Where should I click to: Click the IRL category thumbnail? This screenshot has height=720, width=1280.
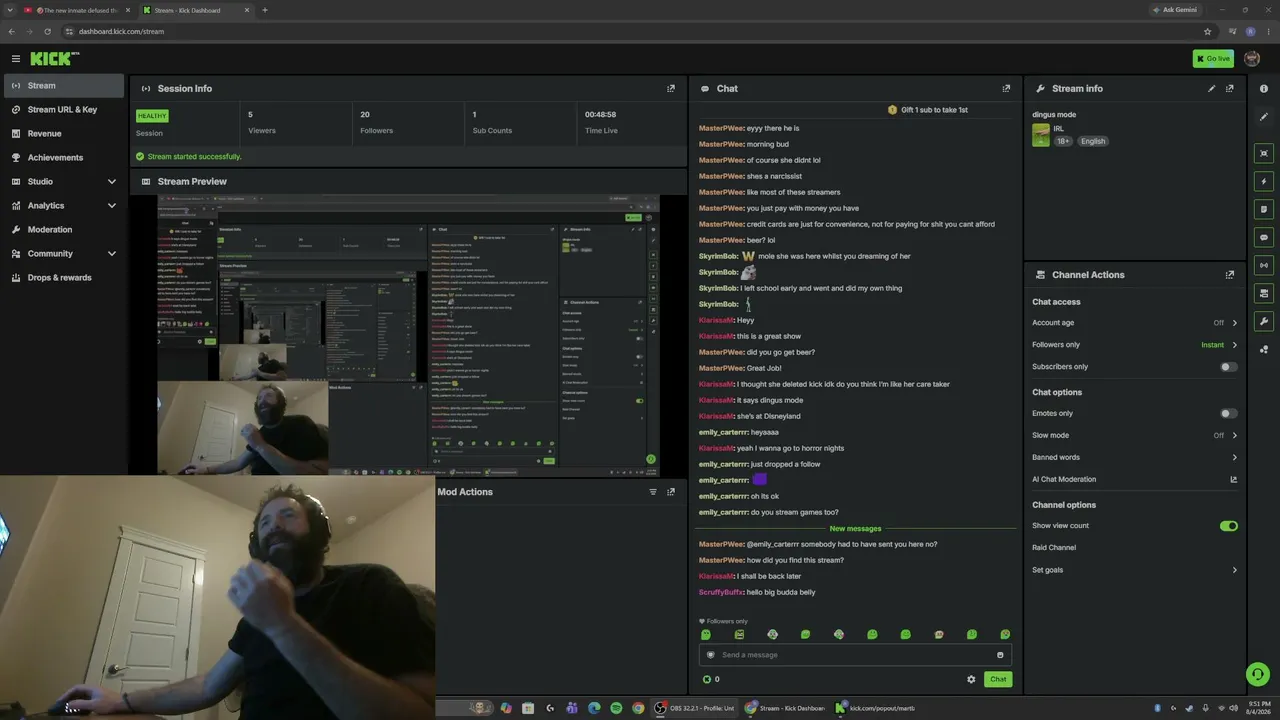point(1041,135)
